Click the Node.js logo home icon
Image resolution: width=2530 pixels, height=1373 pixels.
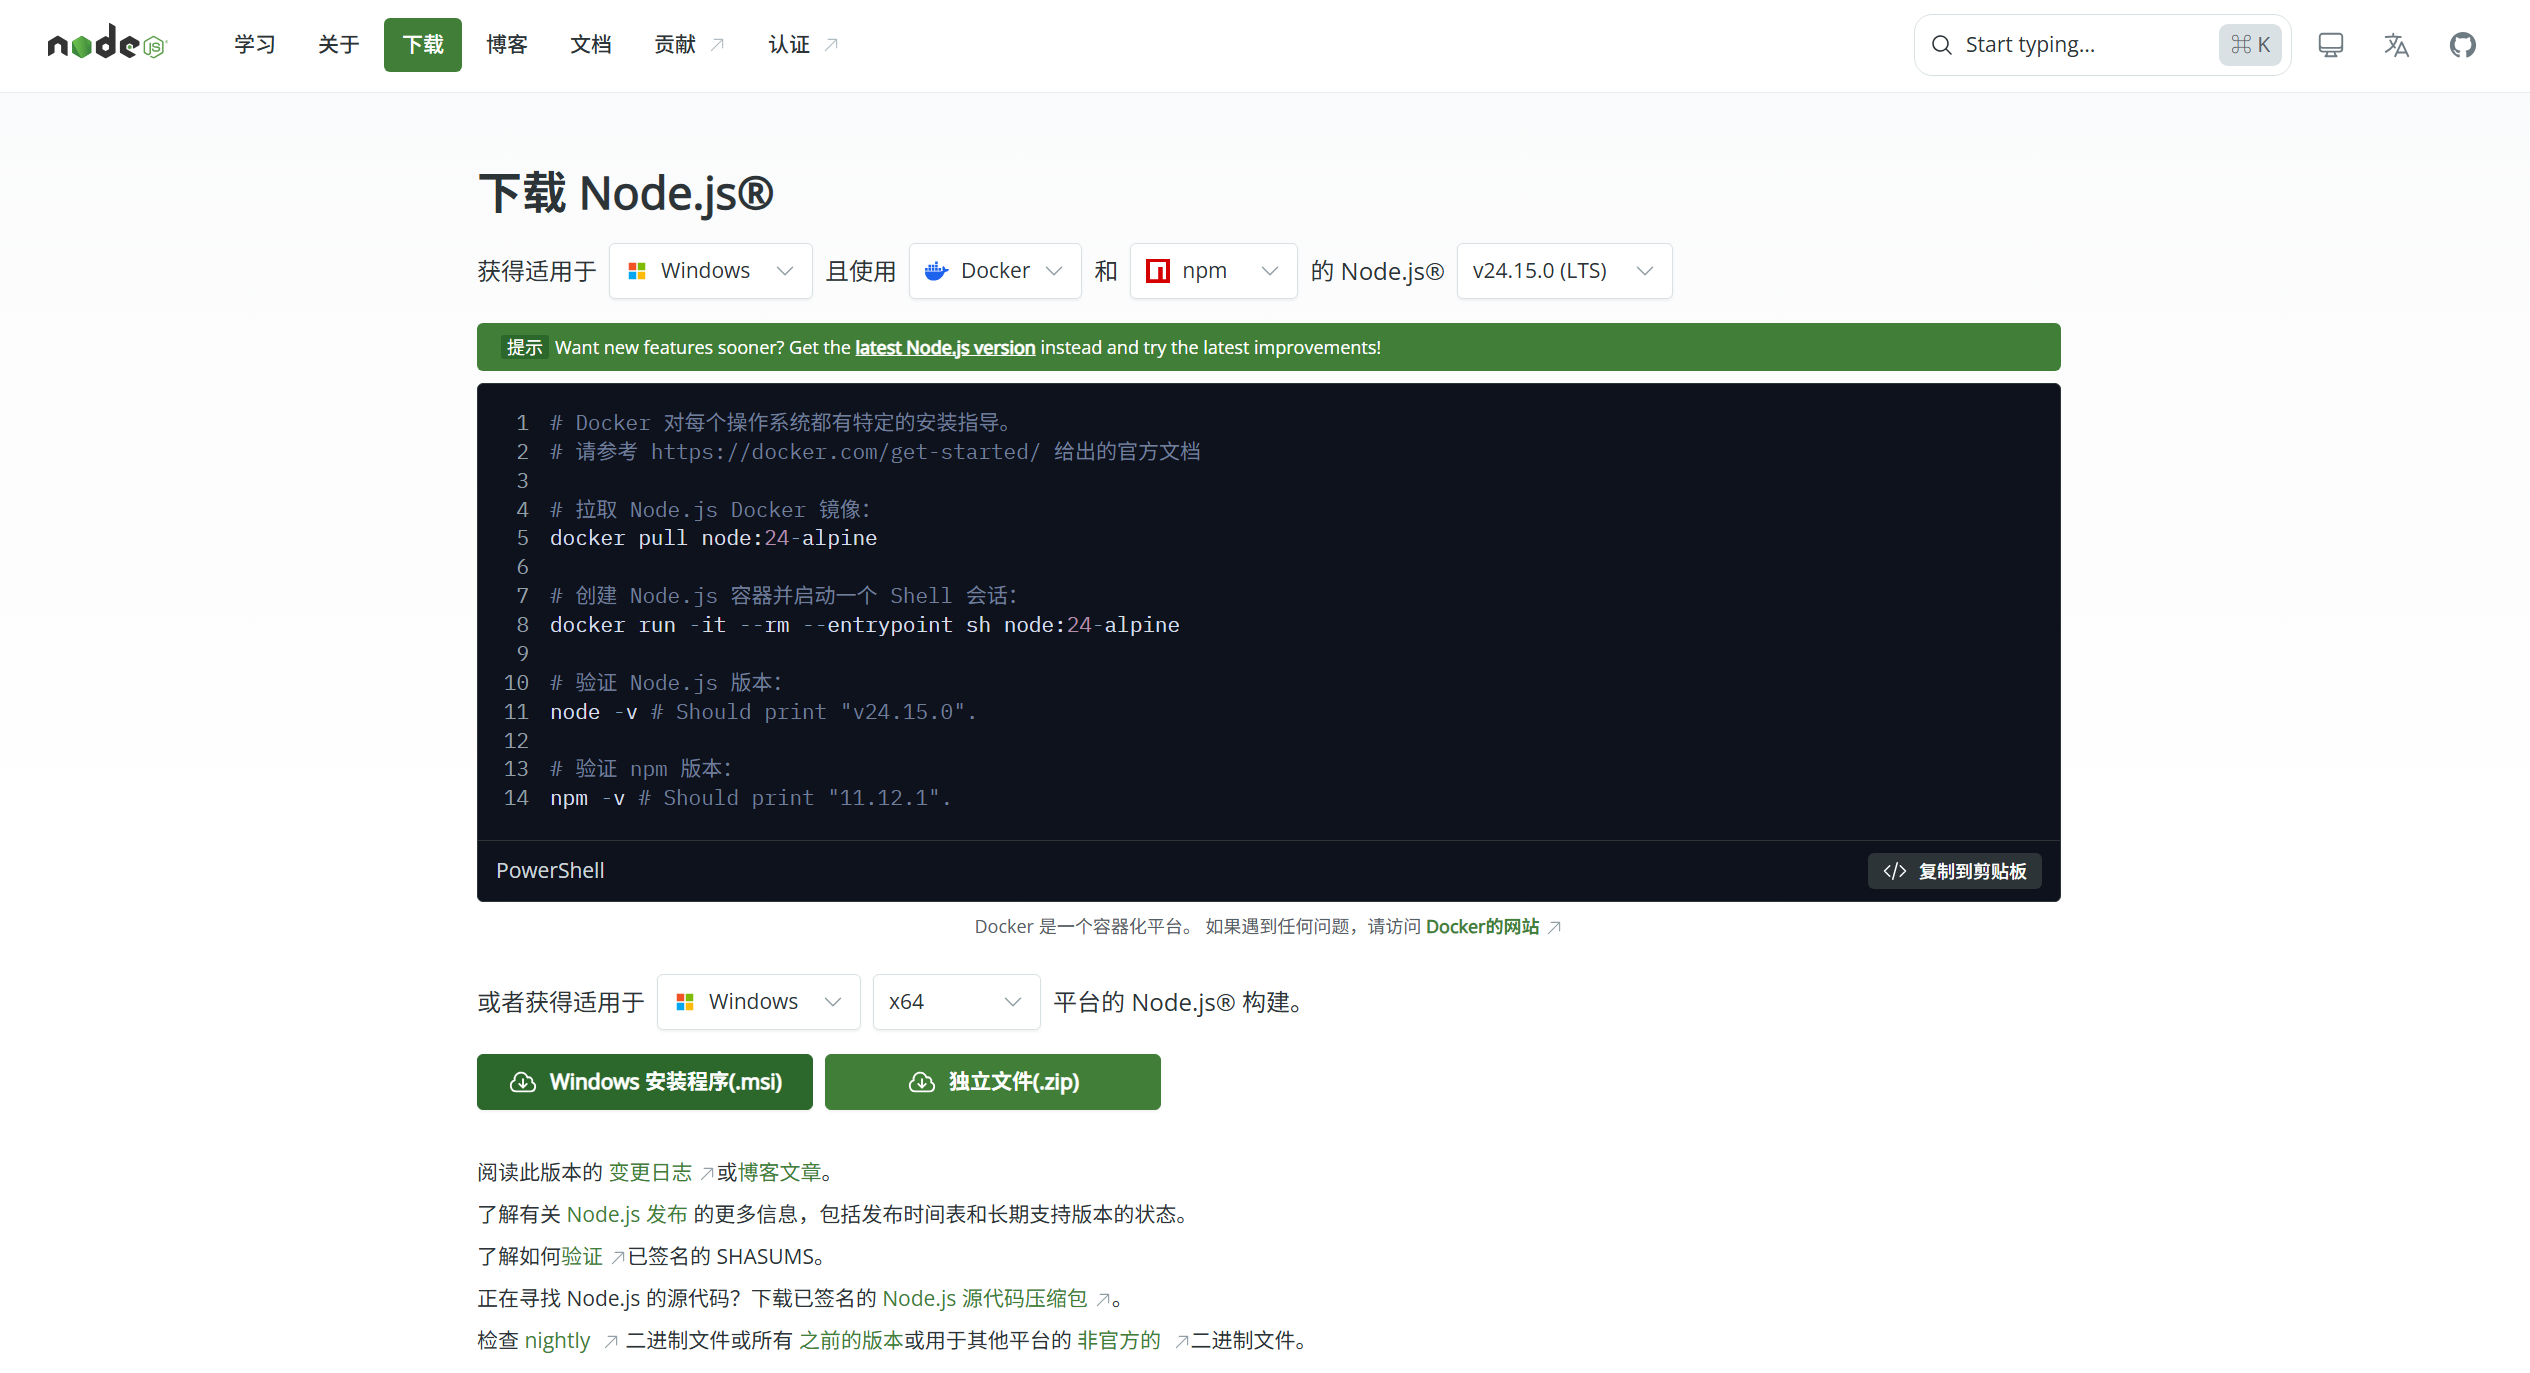point(106,44)
